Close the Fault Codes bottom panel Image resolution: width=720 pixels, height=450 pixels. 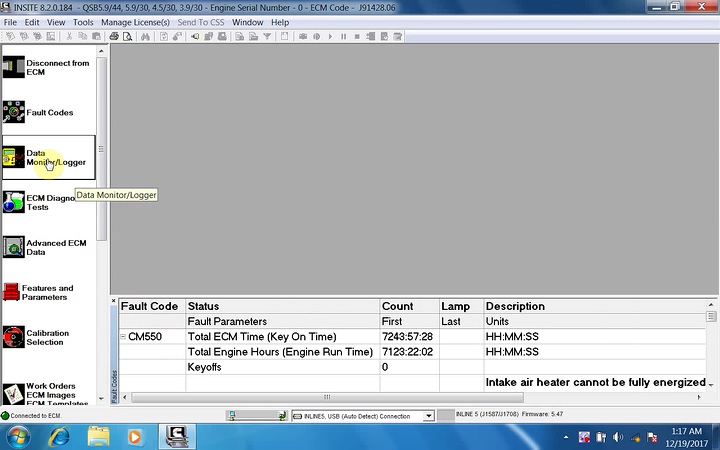114,301
